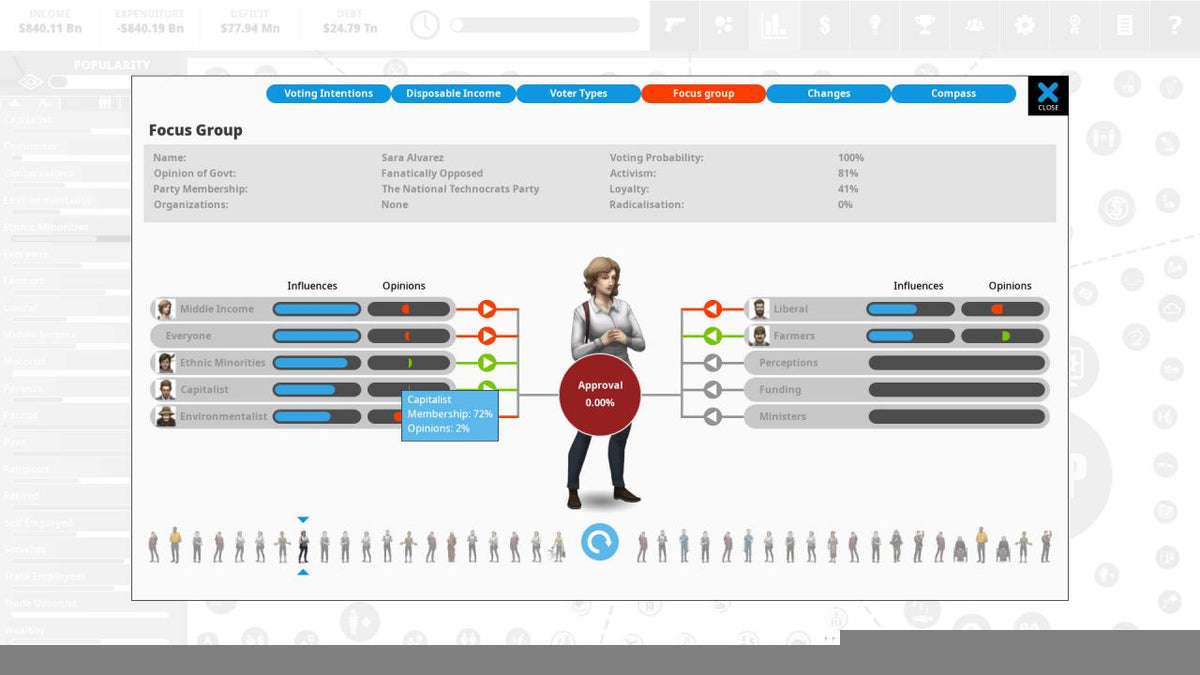The width and height of the screenshot is (1200, 675).
Task: Open the question mark help screen
Action: tap(1175, 25)
